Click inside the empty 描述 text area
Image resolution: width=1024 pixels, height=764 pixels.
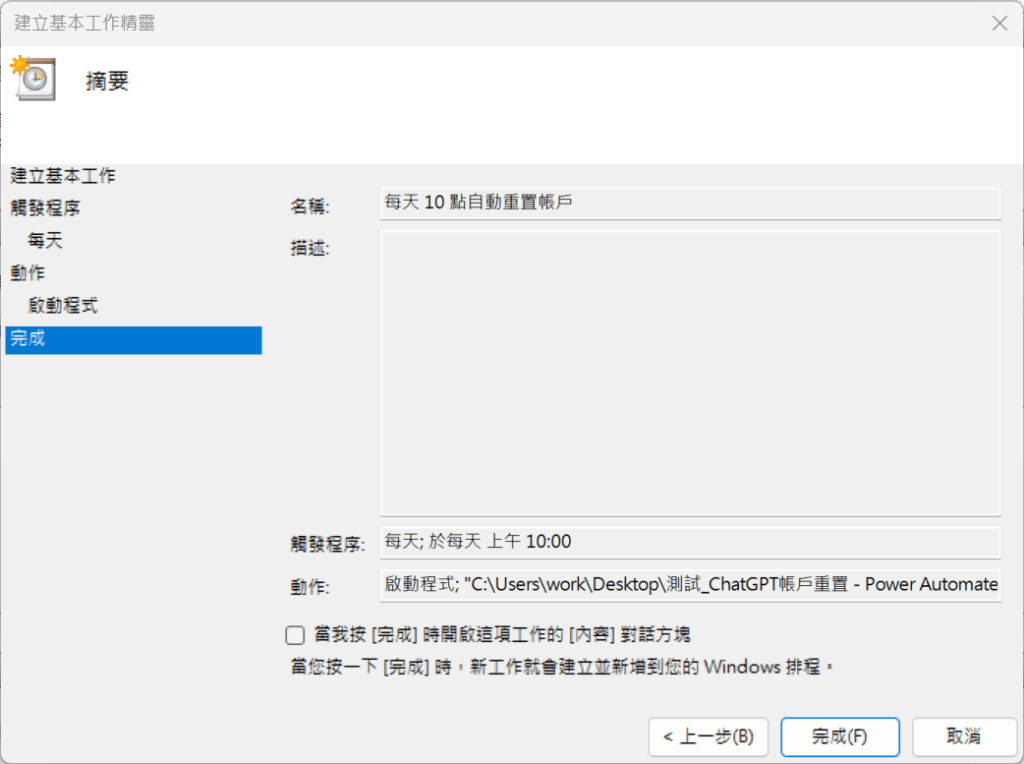click(690, 373)
